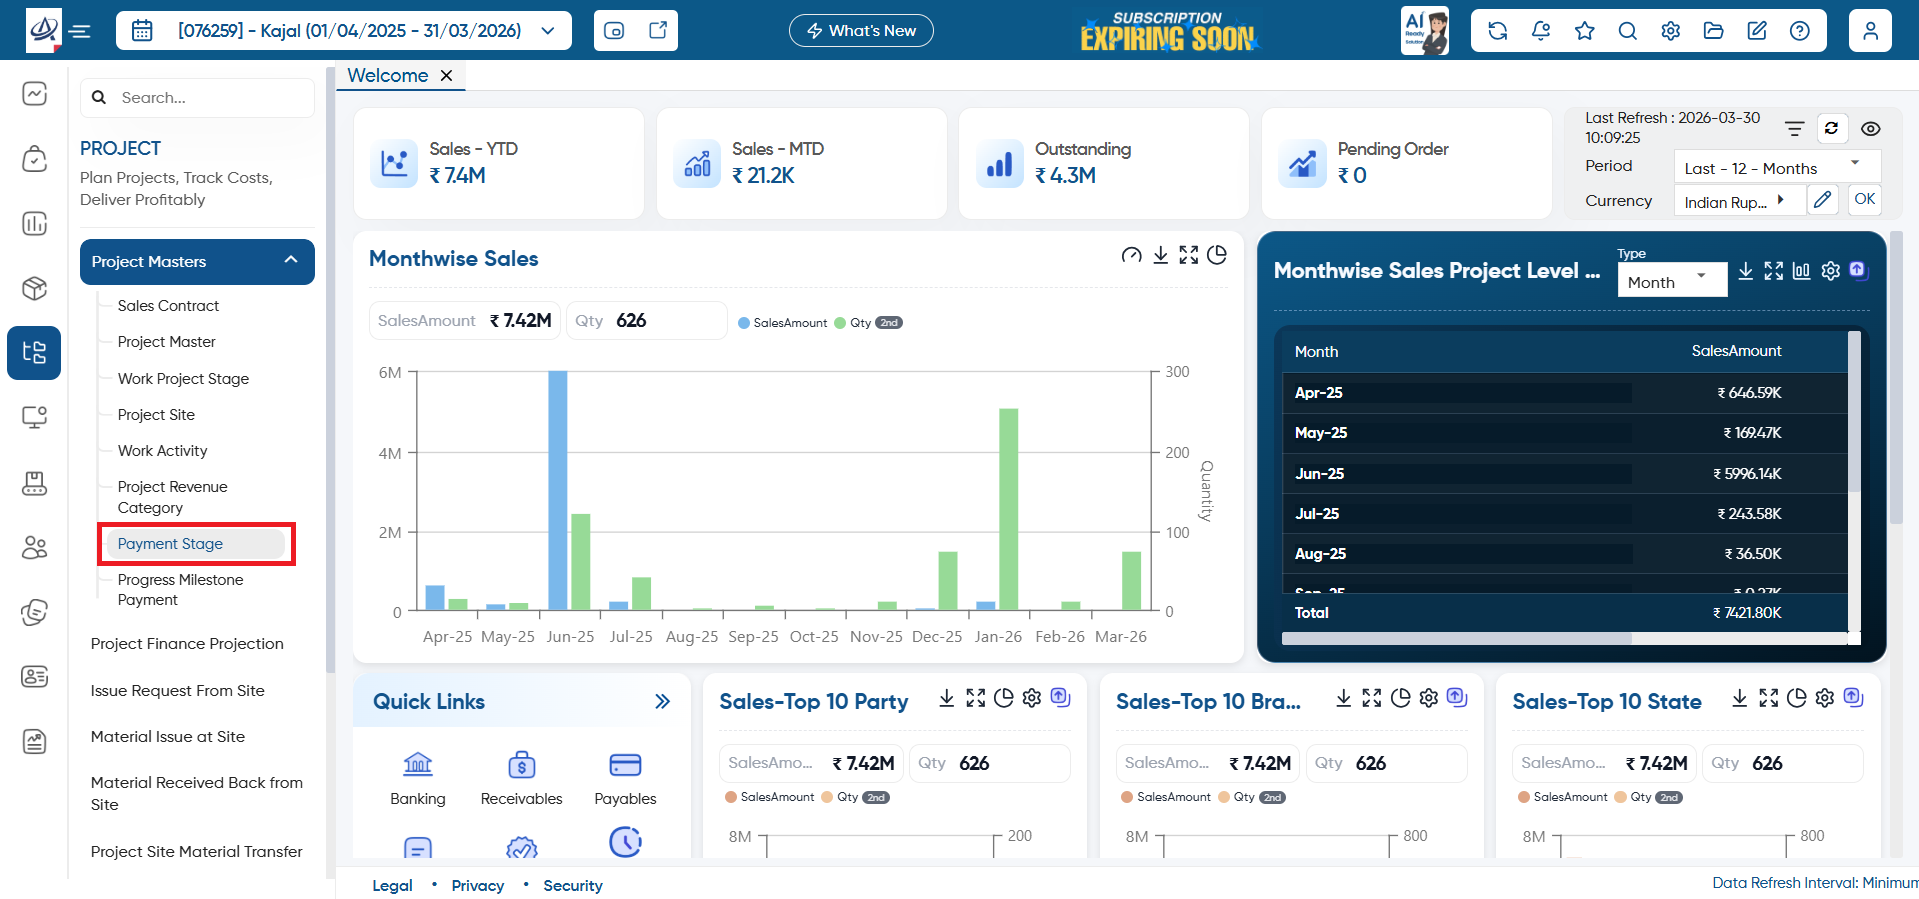Open settings gear of Monthwise Sales Project Level
This screenshot has width=1919, height=899.
[x=1830, y=271]
